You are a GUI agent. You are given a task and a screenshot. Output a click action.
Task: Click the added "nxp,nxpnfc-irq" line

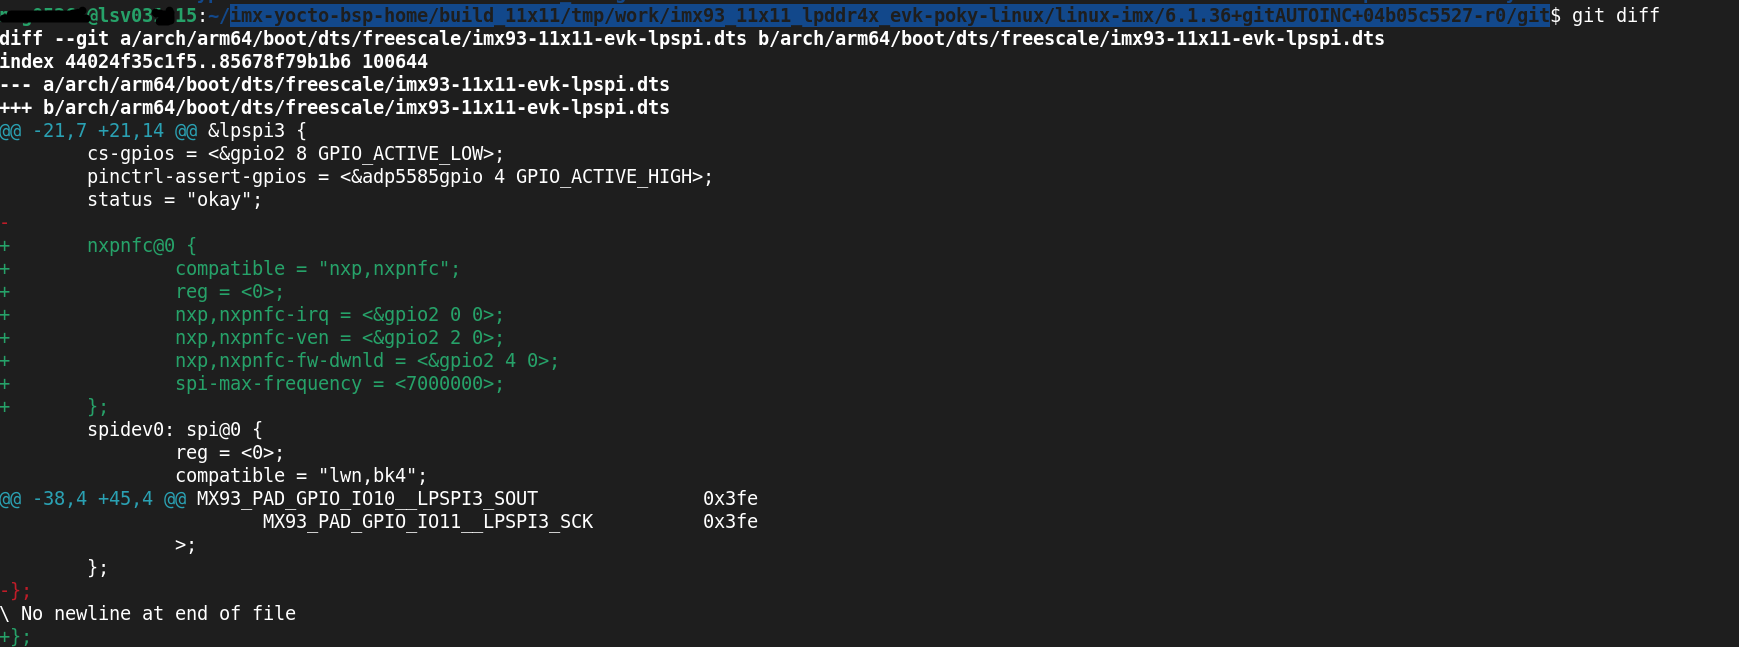click(x=339, y=314)
